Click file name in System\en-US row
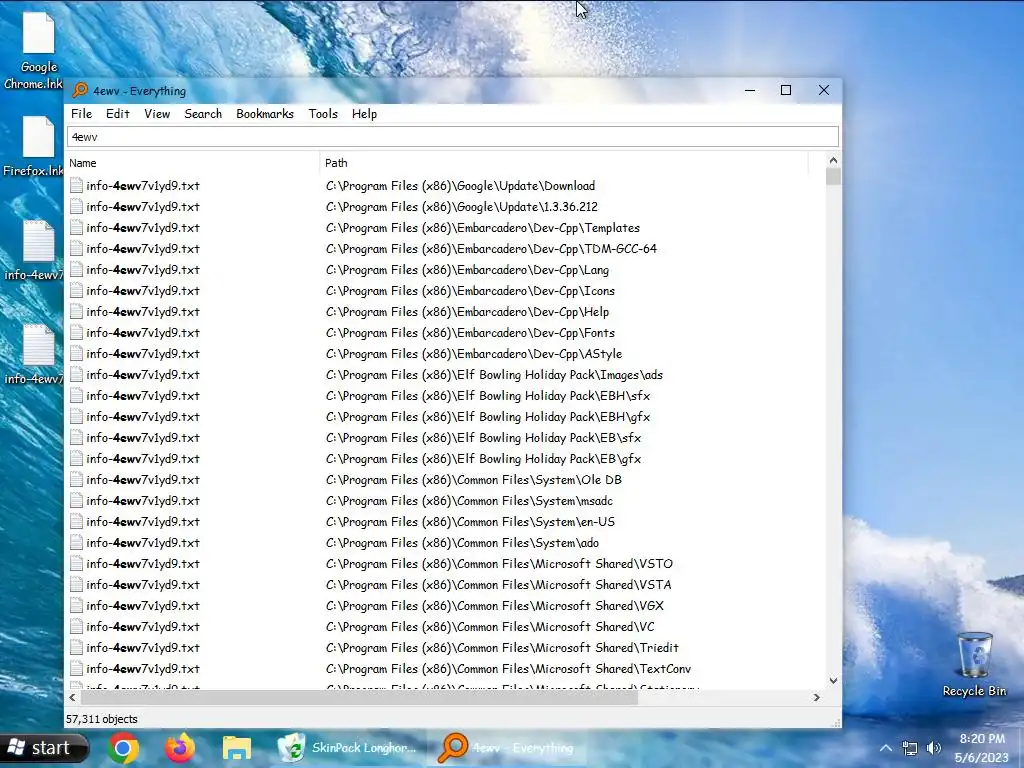Image resolution: width=1024 pixels, height=768 pixels. click(143, 521)
